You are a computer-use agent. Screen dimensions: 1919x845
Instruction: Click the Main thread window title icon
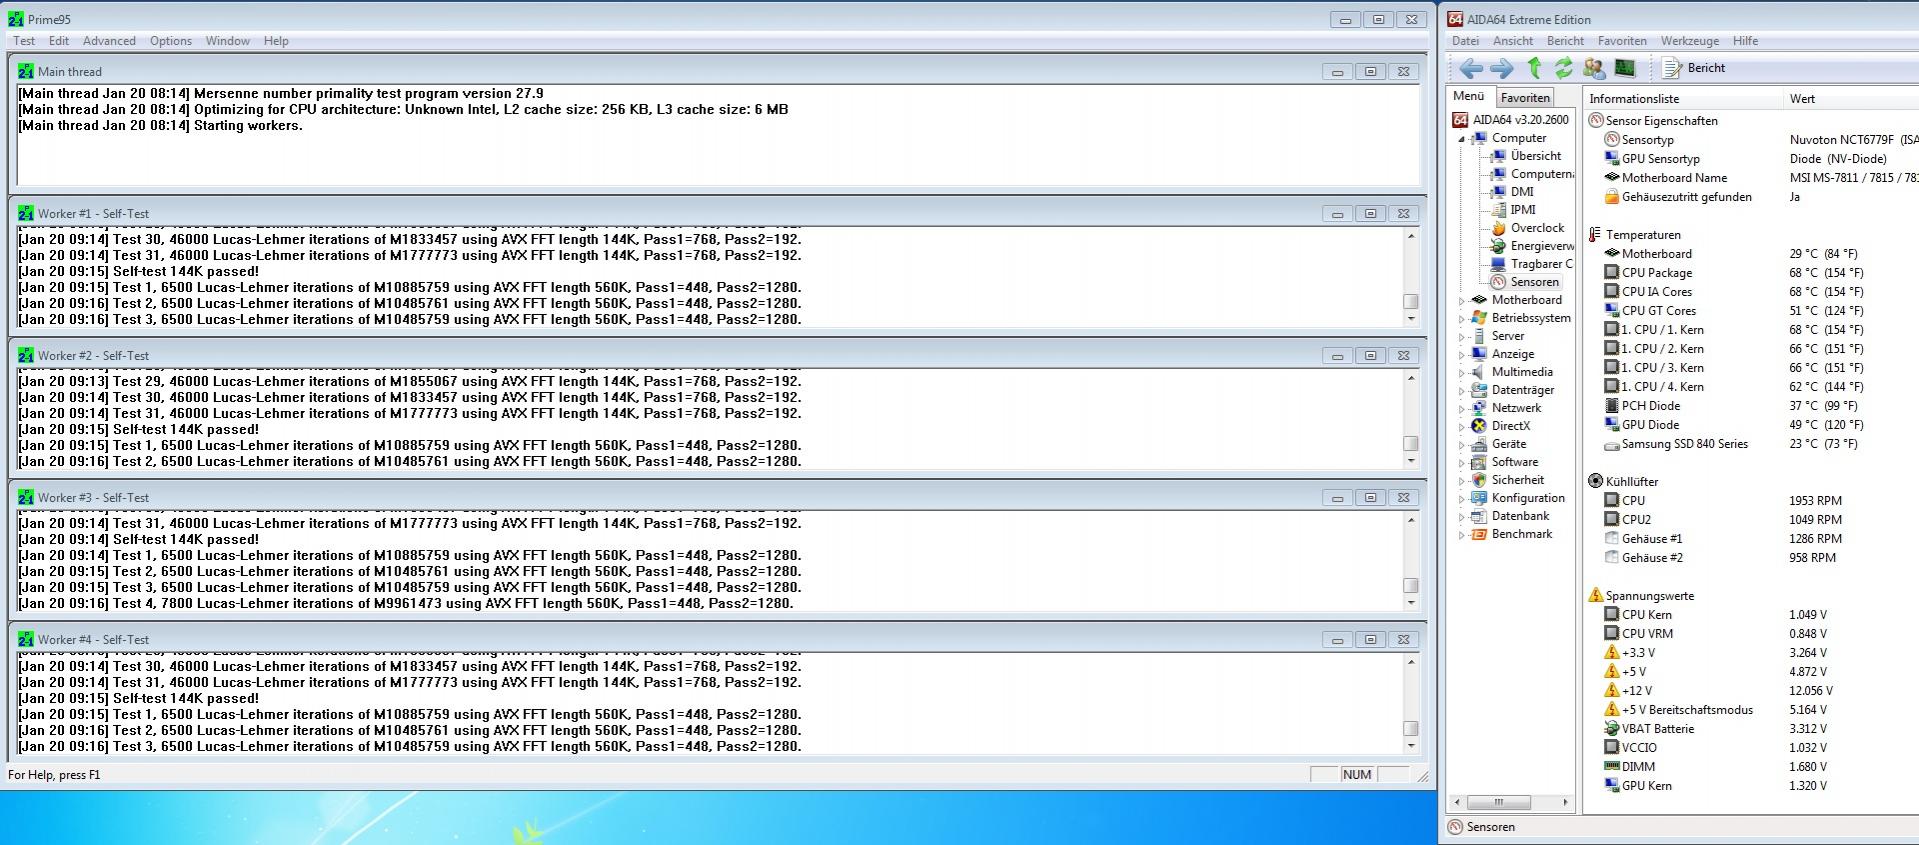pyautogui.click(x=26, y=72)
